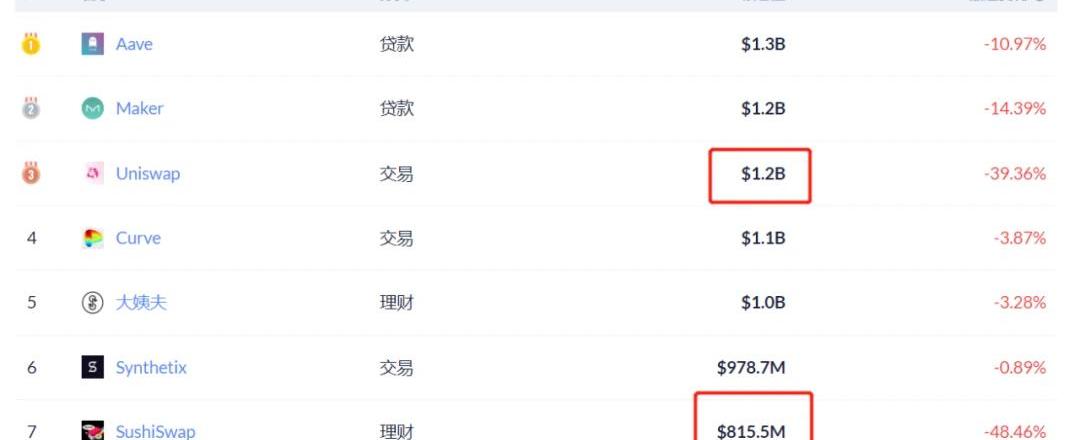
Task: Go to the Curve project page
Action: (138, 238)
